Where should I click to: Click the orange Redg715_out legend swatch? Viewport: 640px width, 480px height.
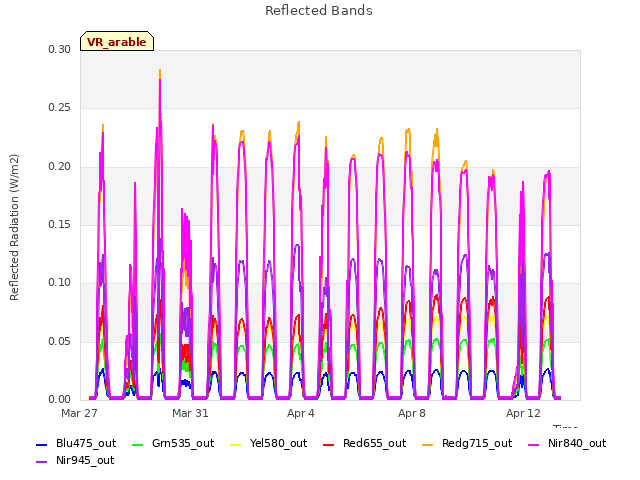point(427,445)
